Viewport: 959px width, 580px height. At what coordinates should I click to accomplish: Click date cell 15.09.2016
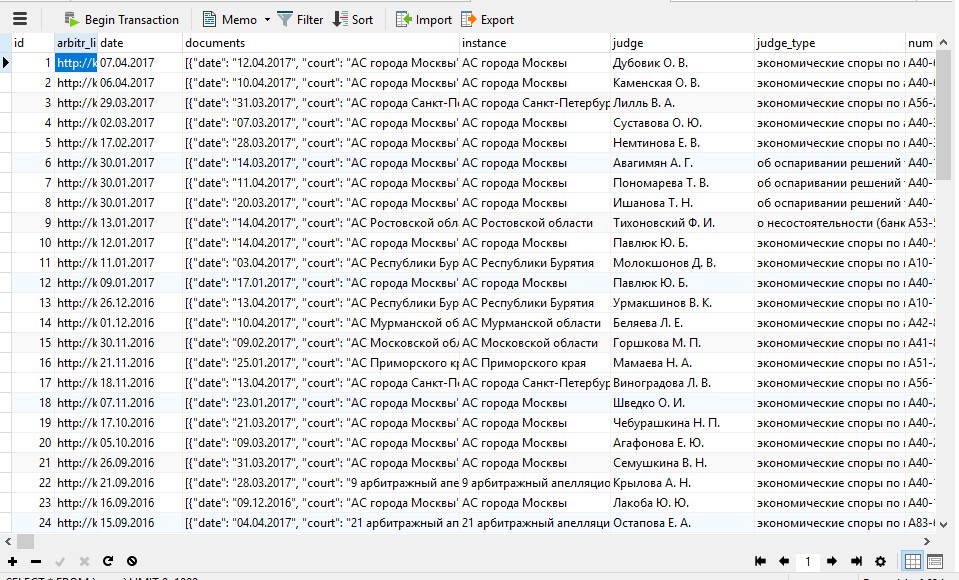(139, 522)
